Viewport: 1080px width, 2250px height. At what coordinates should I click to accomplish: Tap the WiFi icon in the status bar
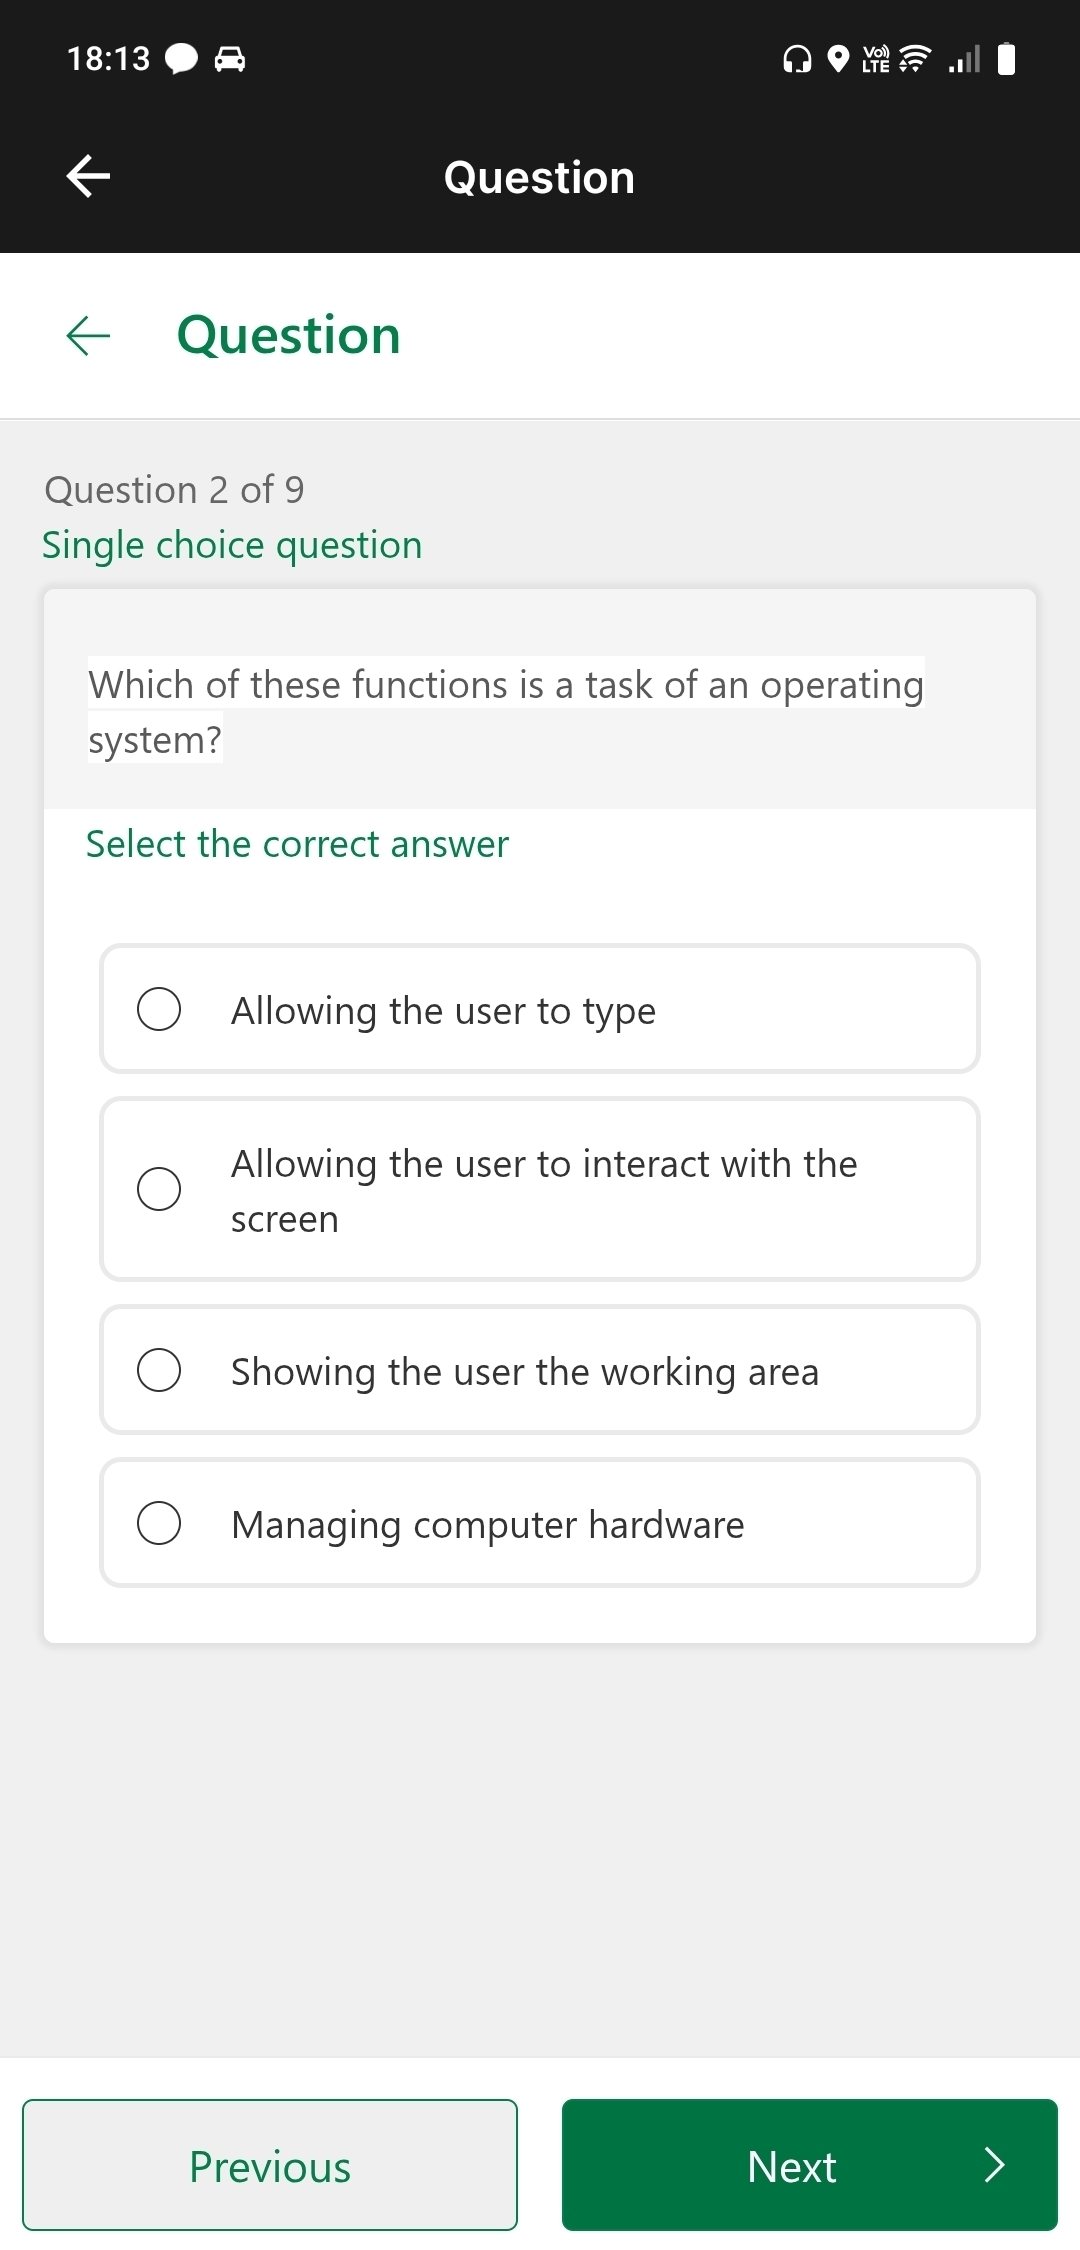coord(913,60)
